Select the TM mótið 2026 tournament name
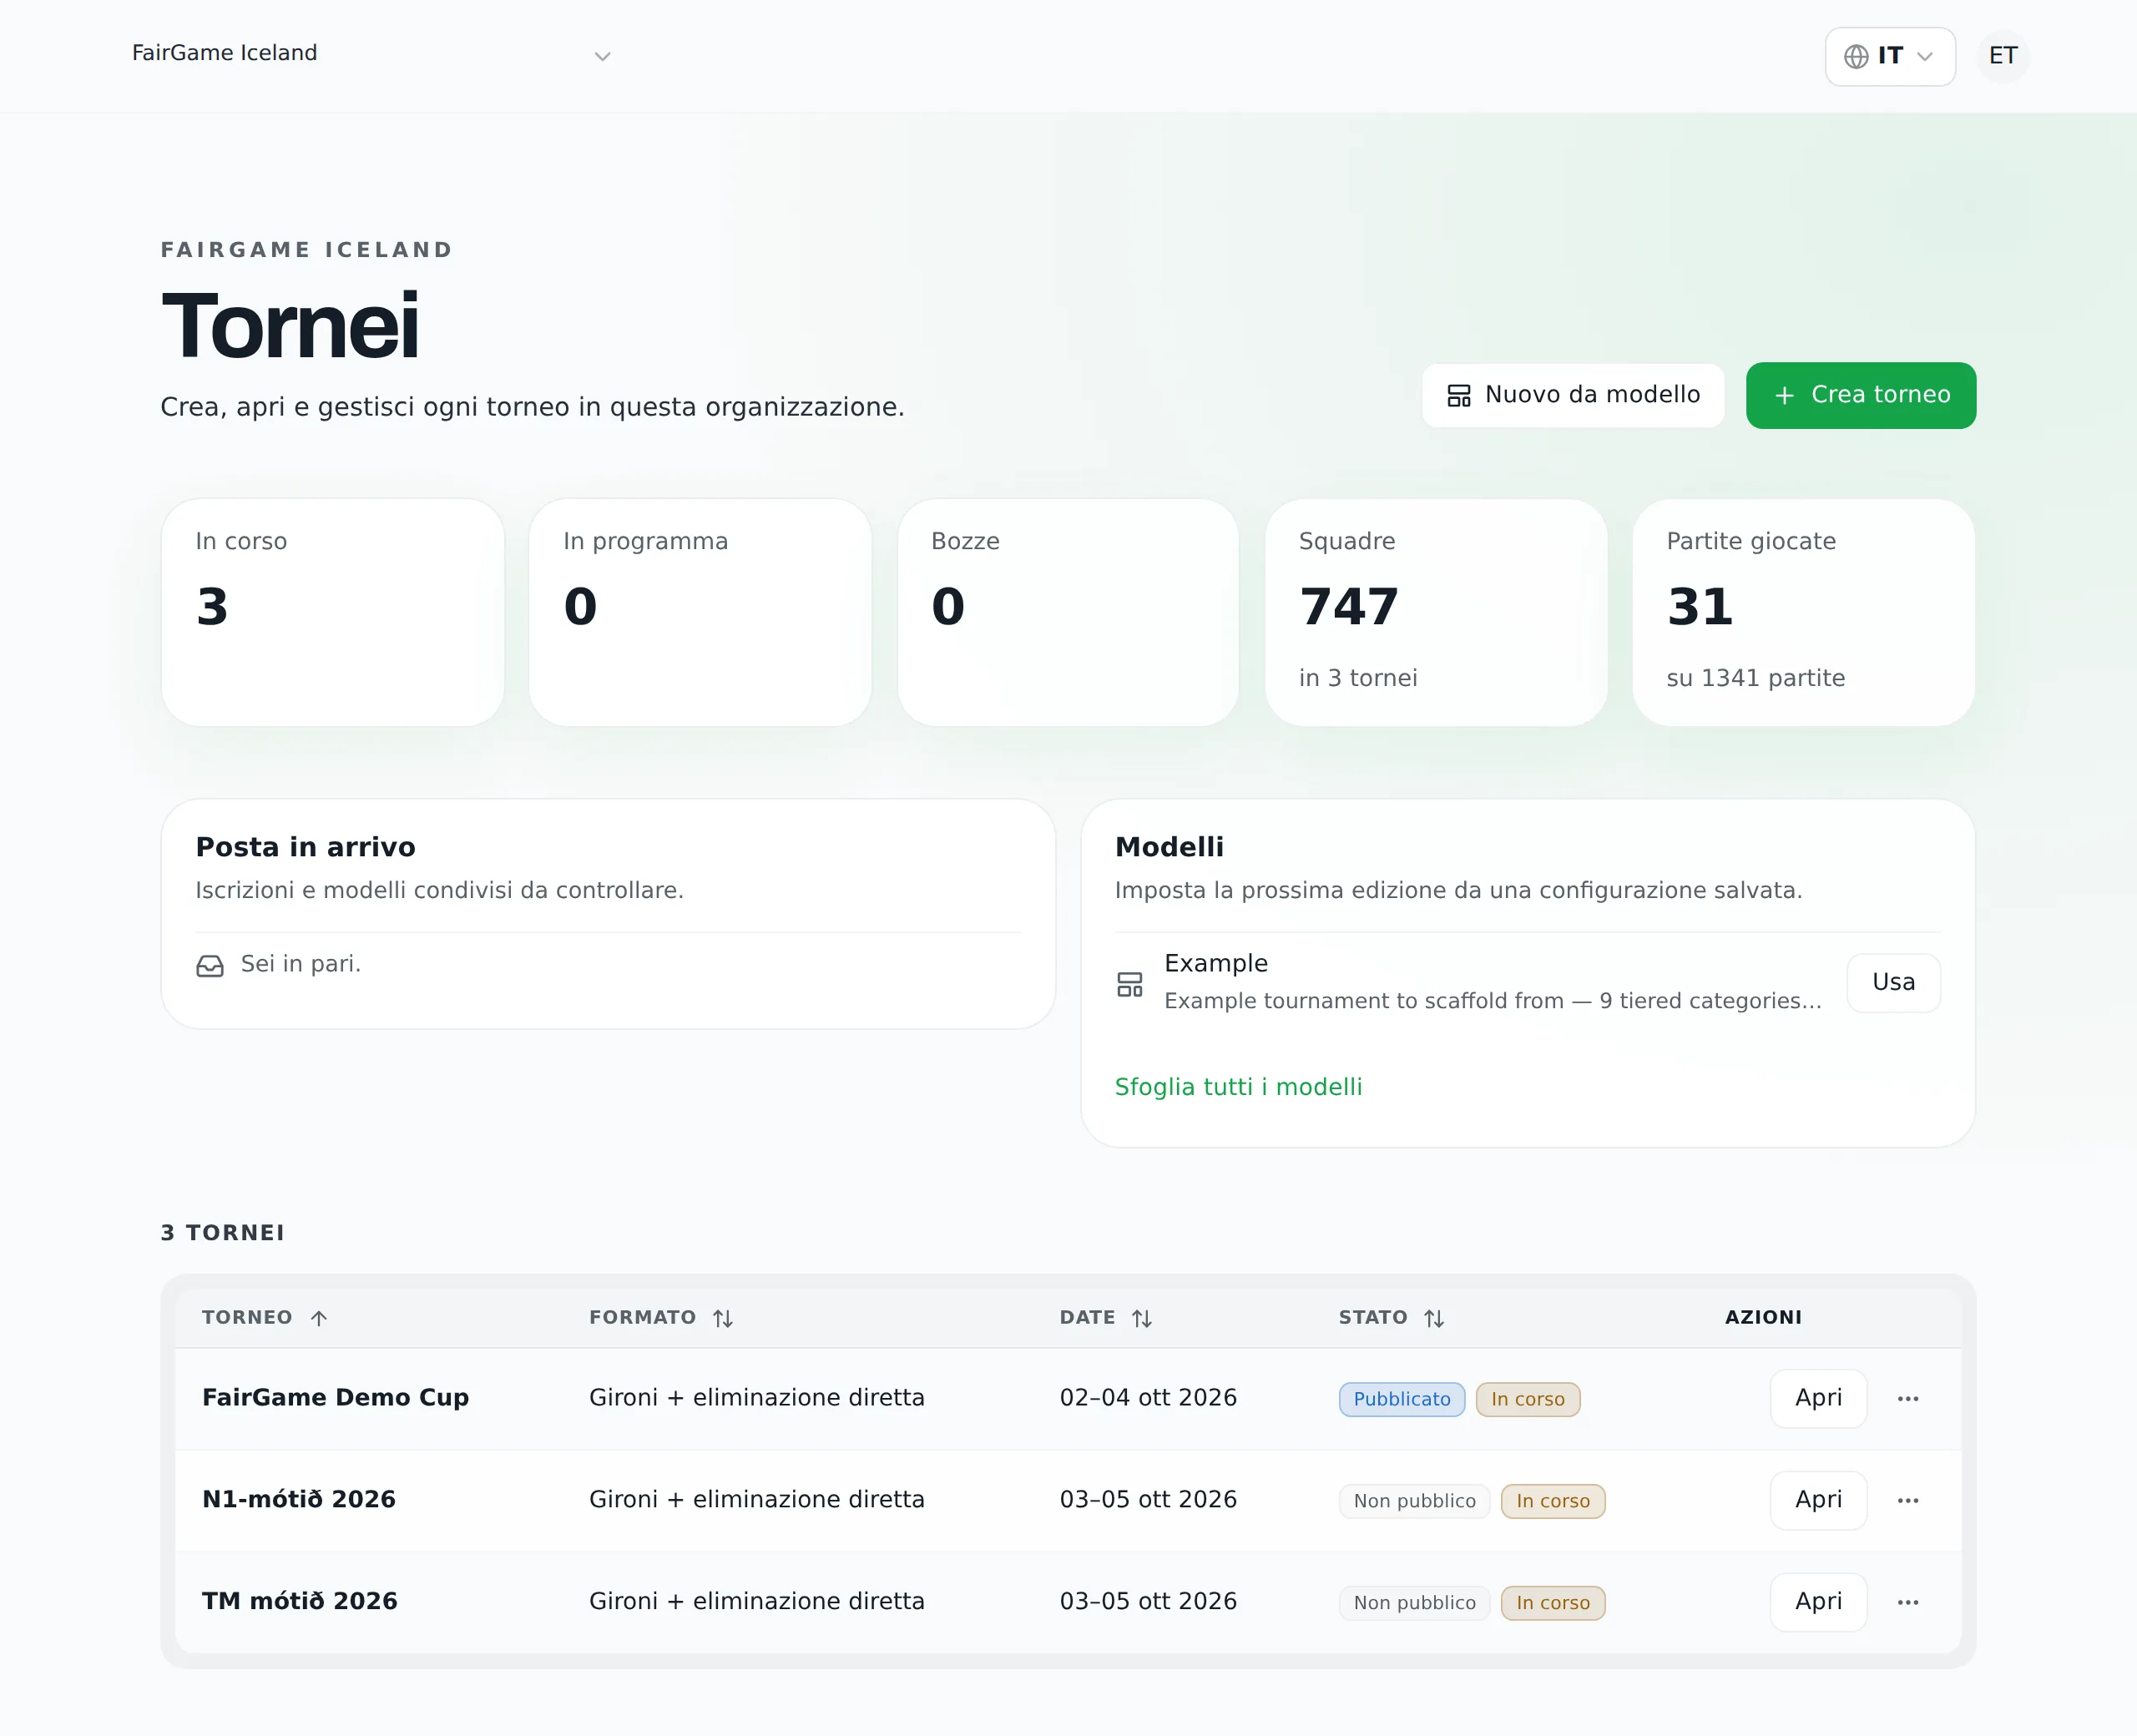The height and width of the screenshot is (1736, 2137). tap(299, 1601)
